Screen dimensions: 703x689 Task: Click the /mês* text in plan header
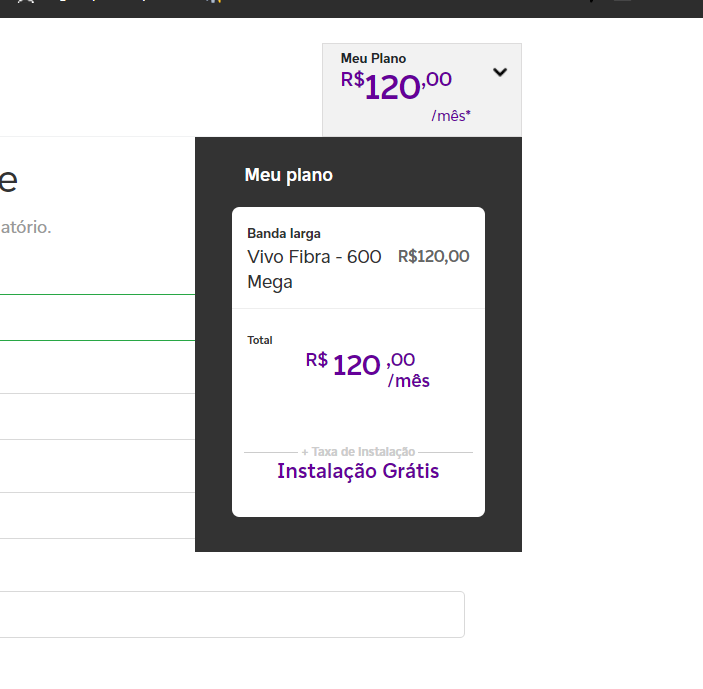click(x=451, y=116)
